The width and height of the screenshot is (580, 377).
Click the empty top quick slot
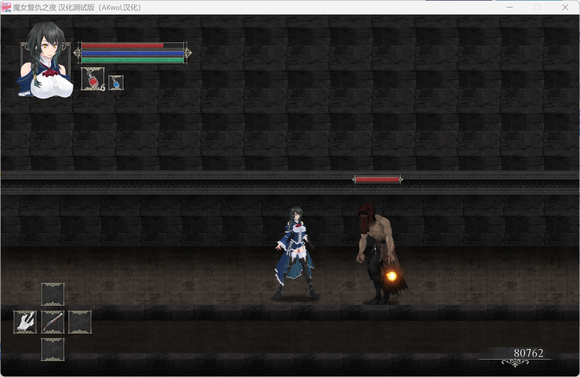point(53,294)
